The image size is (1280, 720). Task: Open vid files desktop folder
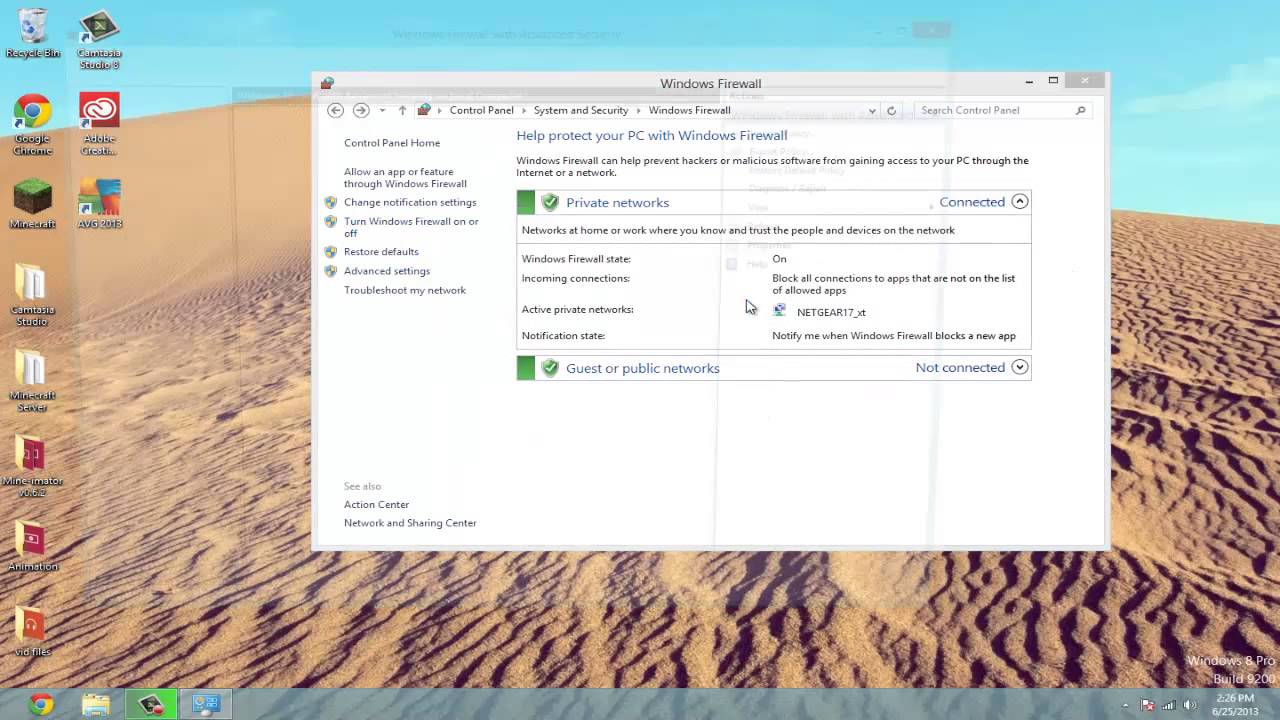point(32,632)
